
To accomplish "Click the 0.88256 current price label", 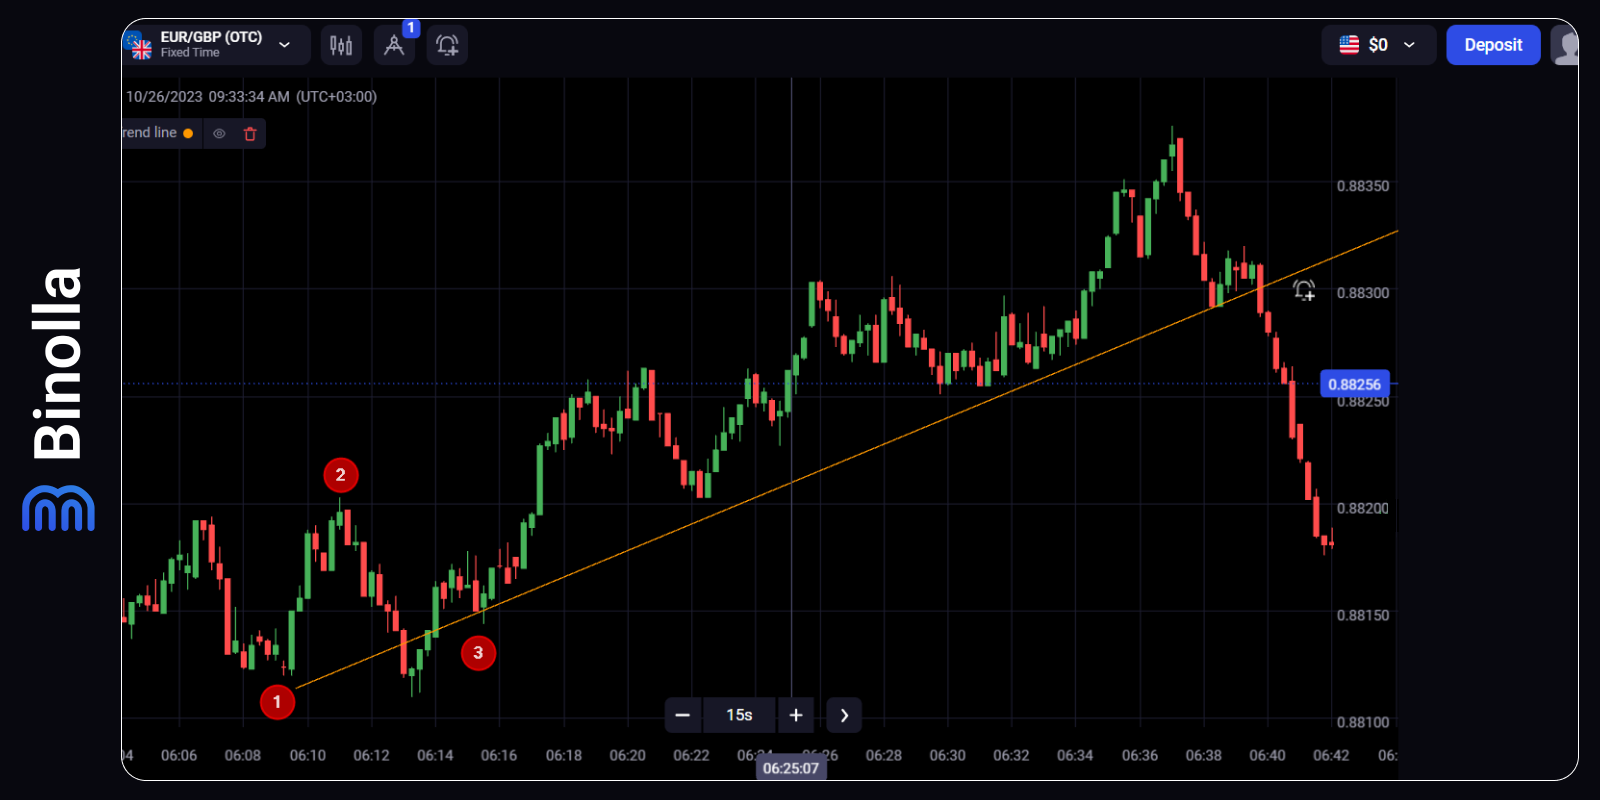I will (1354, 384).
